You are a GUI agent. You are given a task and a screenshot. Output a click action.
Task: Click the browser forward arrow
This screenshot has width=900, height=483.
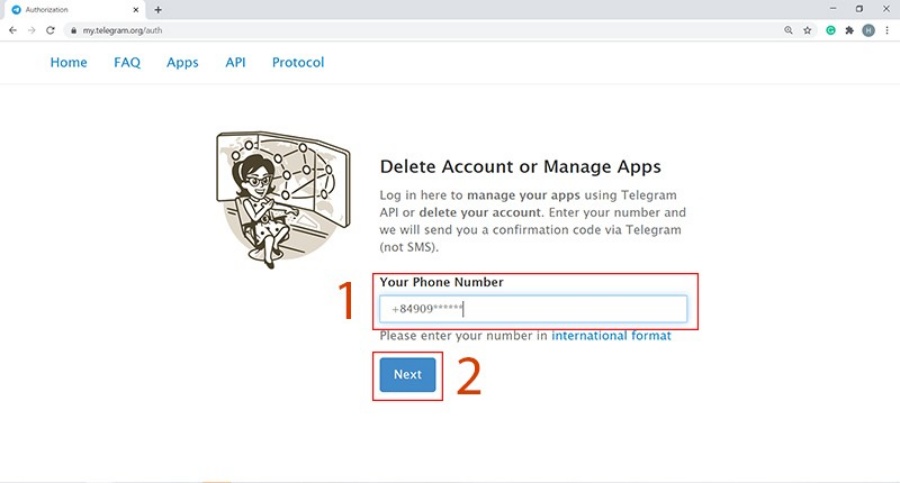tap(31, 30)
